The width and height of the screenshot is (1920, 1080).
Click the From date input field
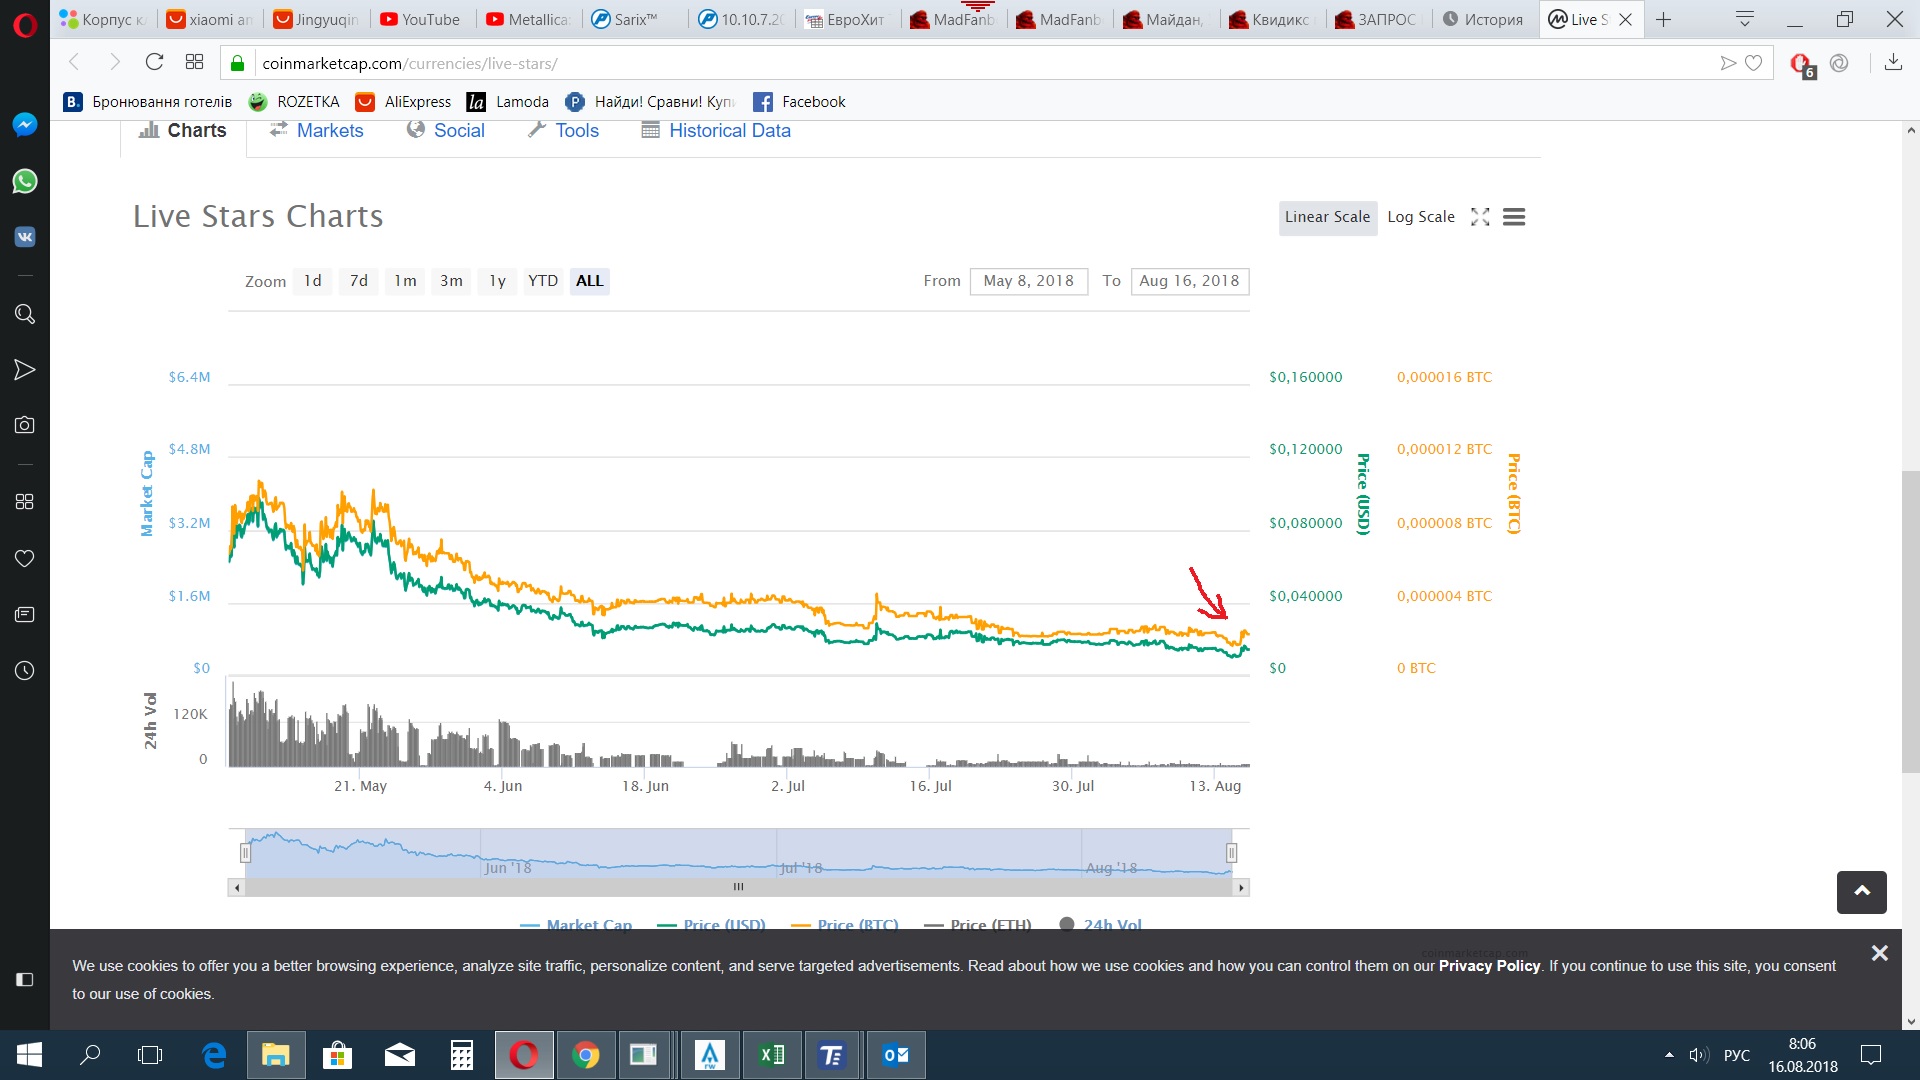pos(1028,281)
